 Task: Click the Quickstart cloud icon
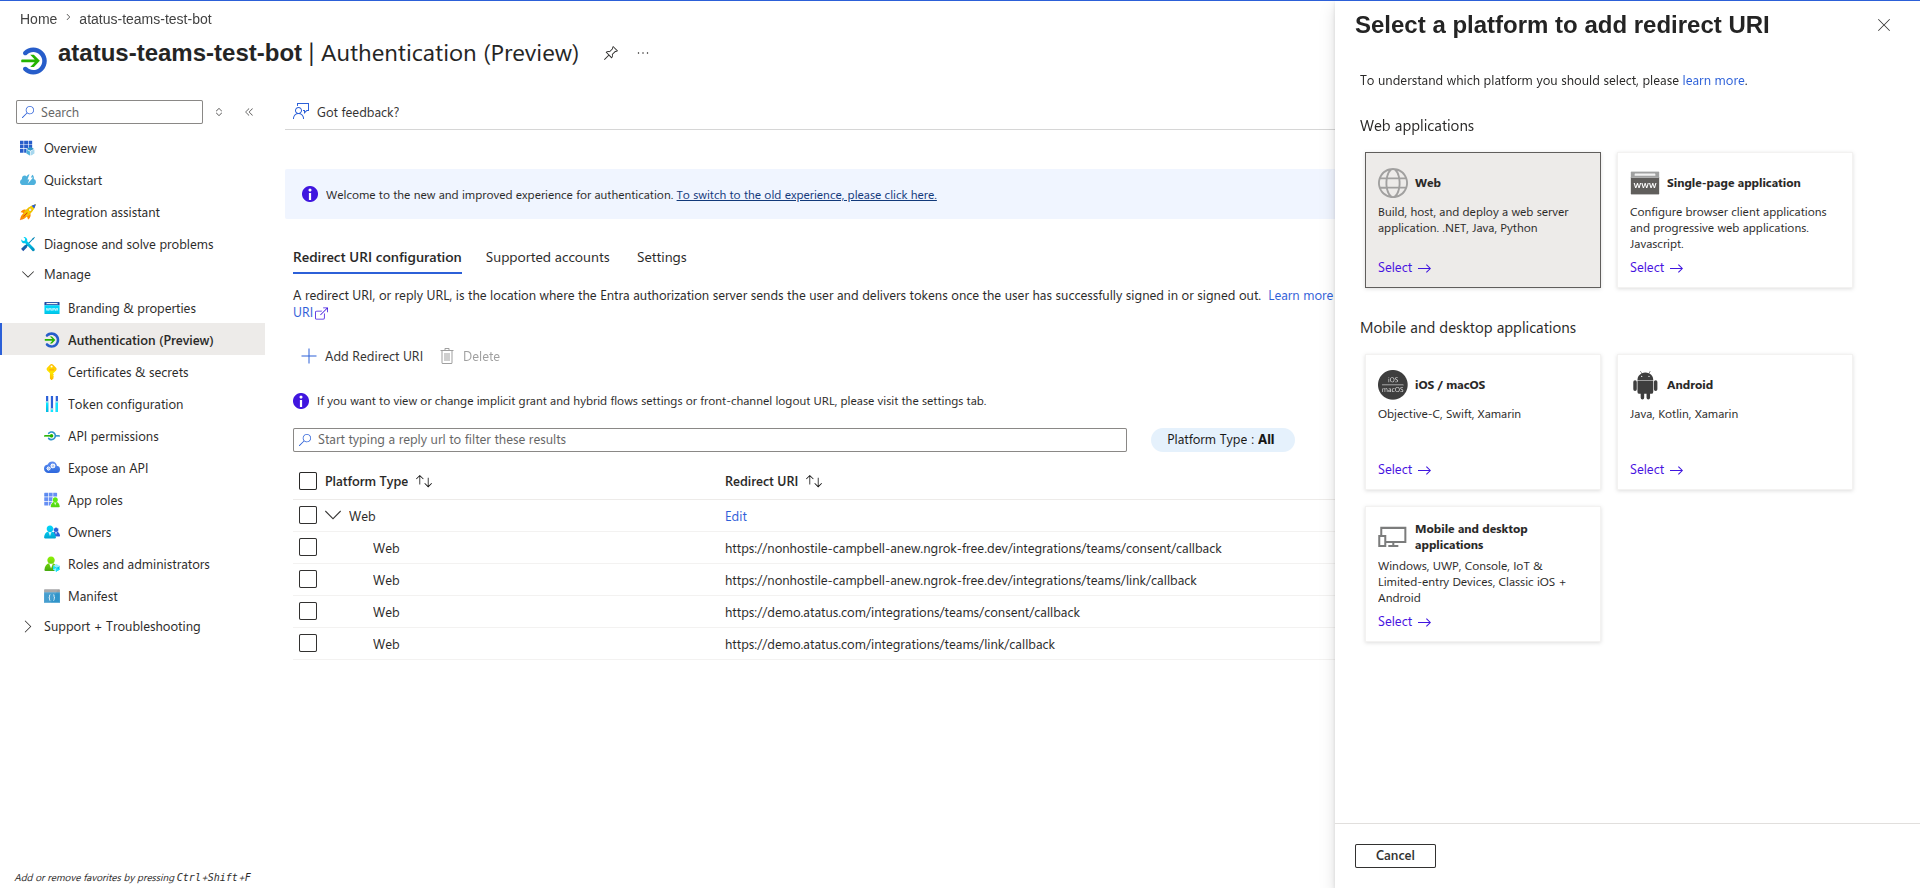click(27, 180)
